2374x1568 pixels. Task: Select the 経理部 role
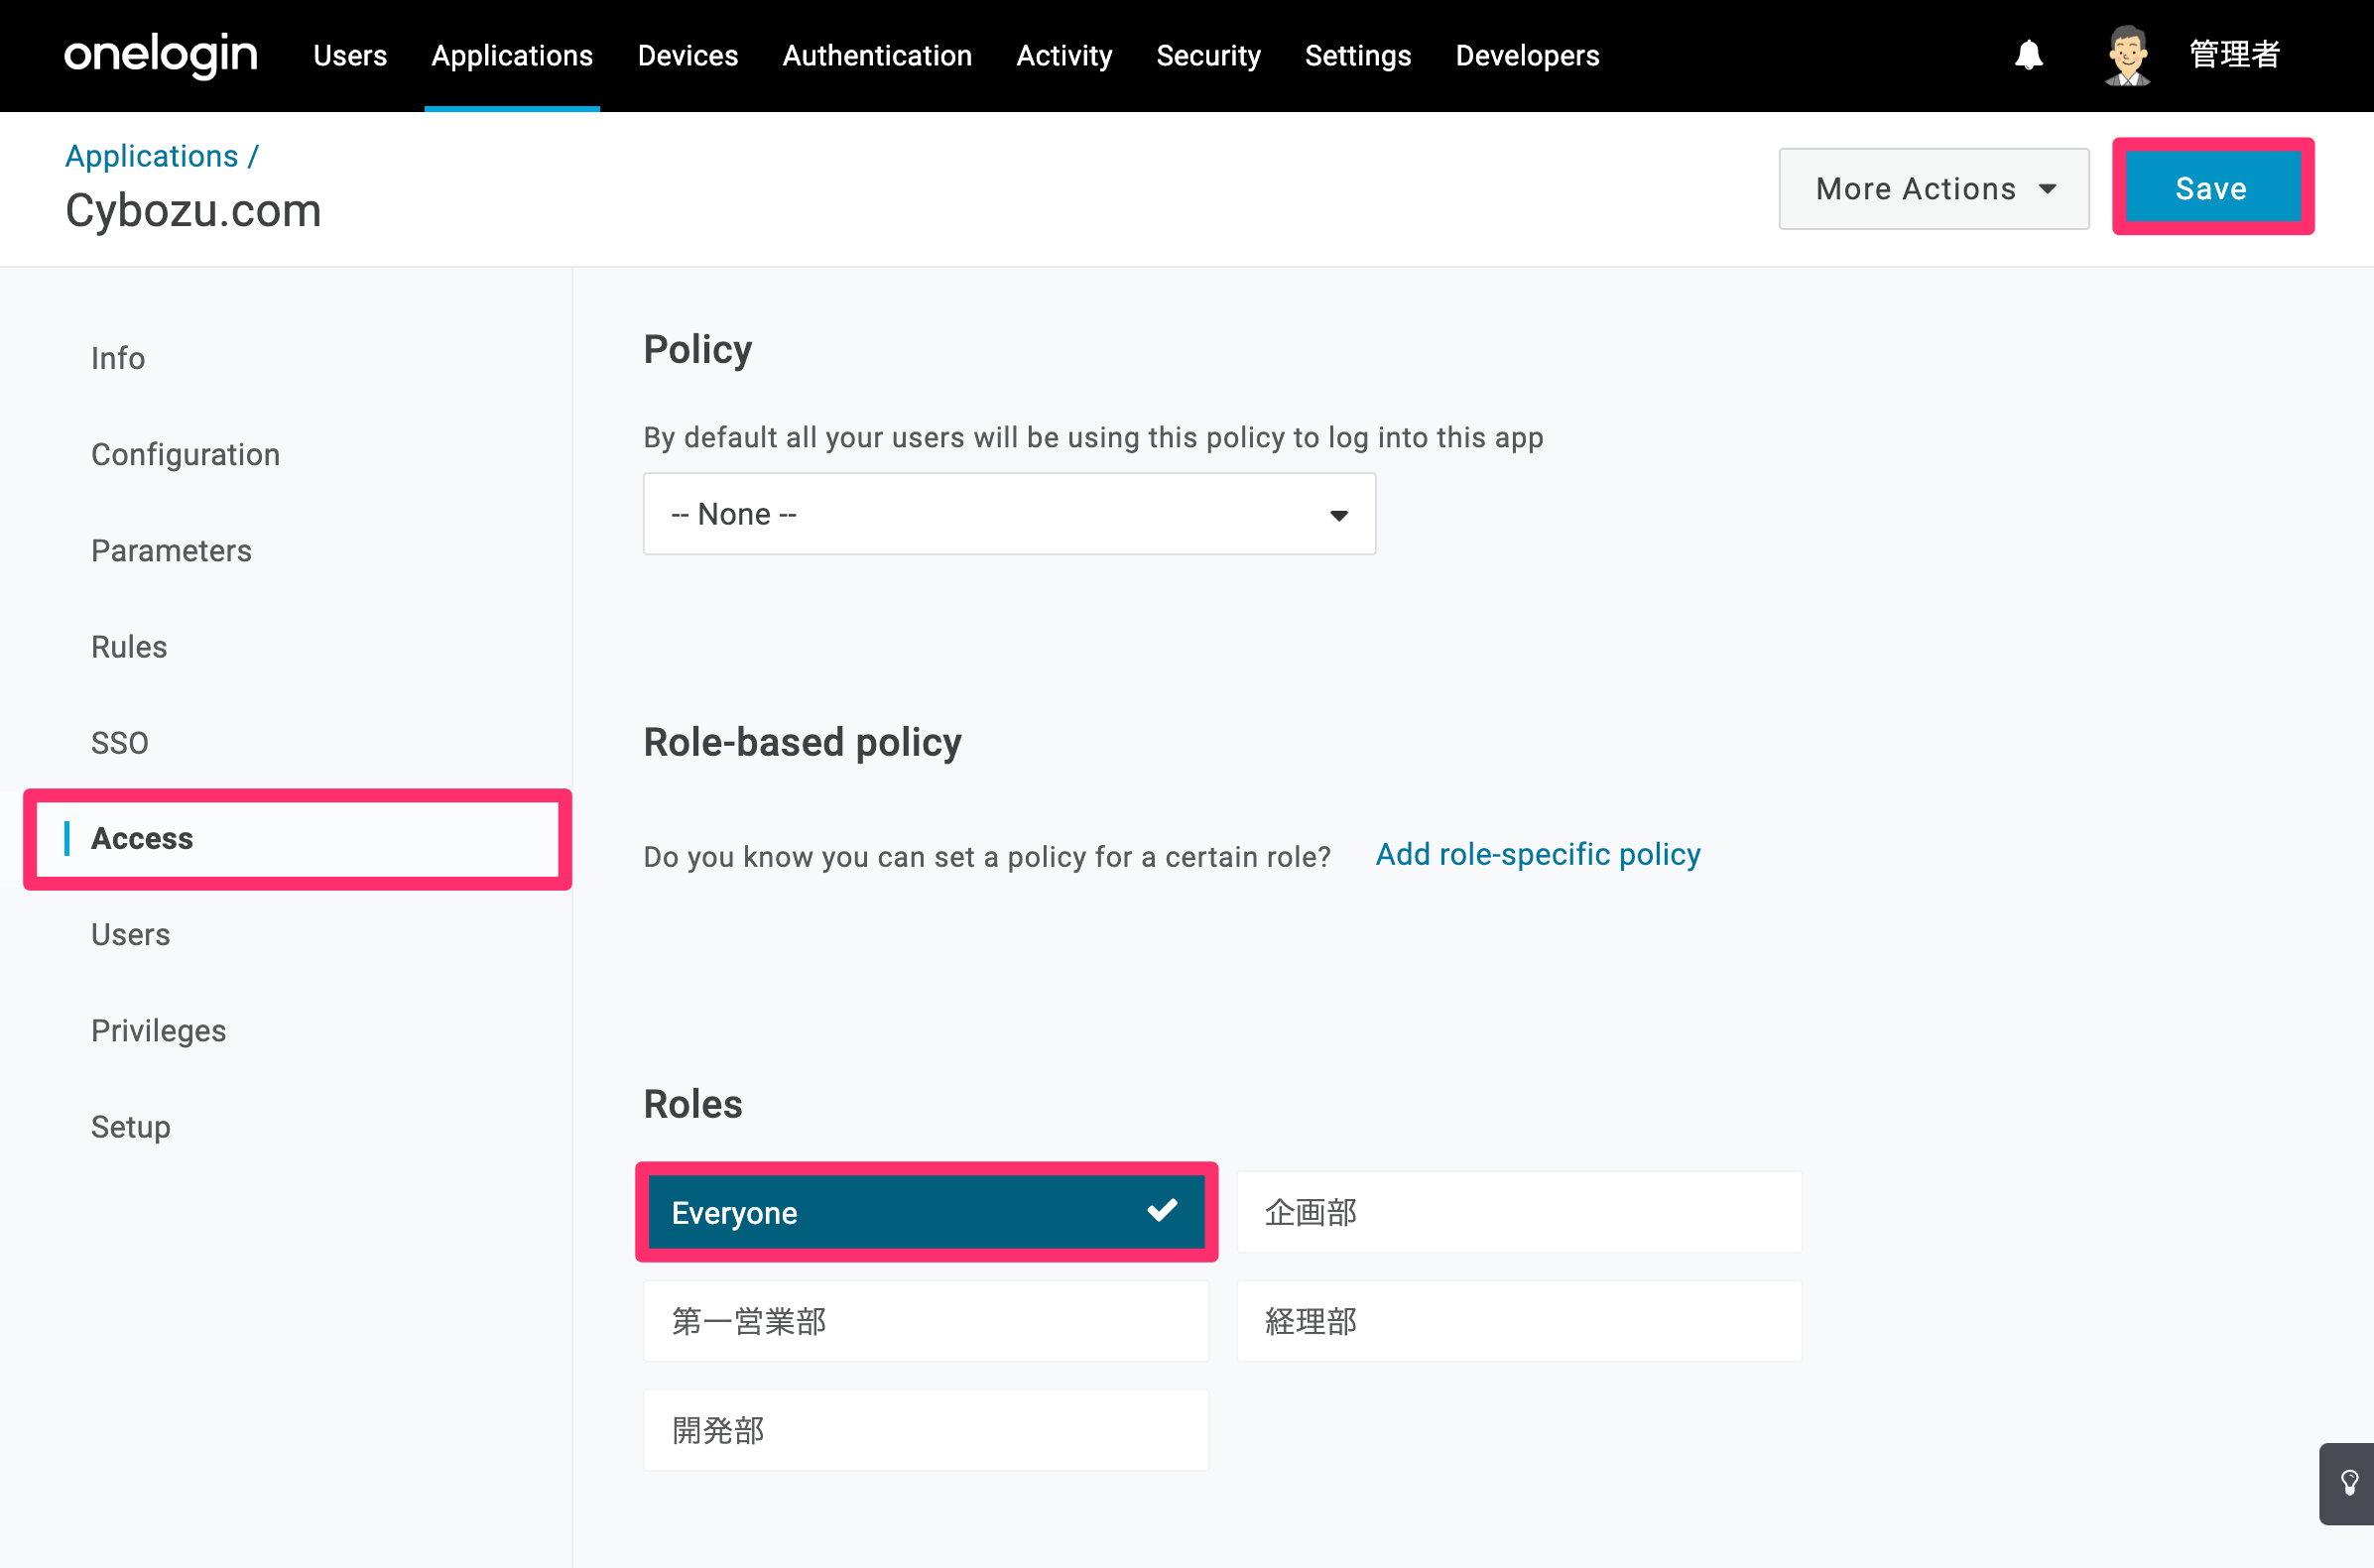click(1519, 1321)
